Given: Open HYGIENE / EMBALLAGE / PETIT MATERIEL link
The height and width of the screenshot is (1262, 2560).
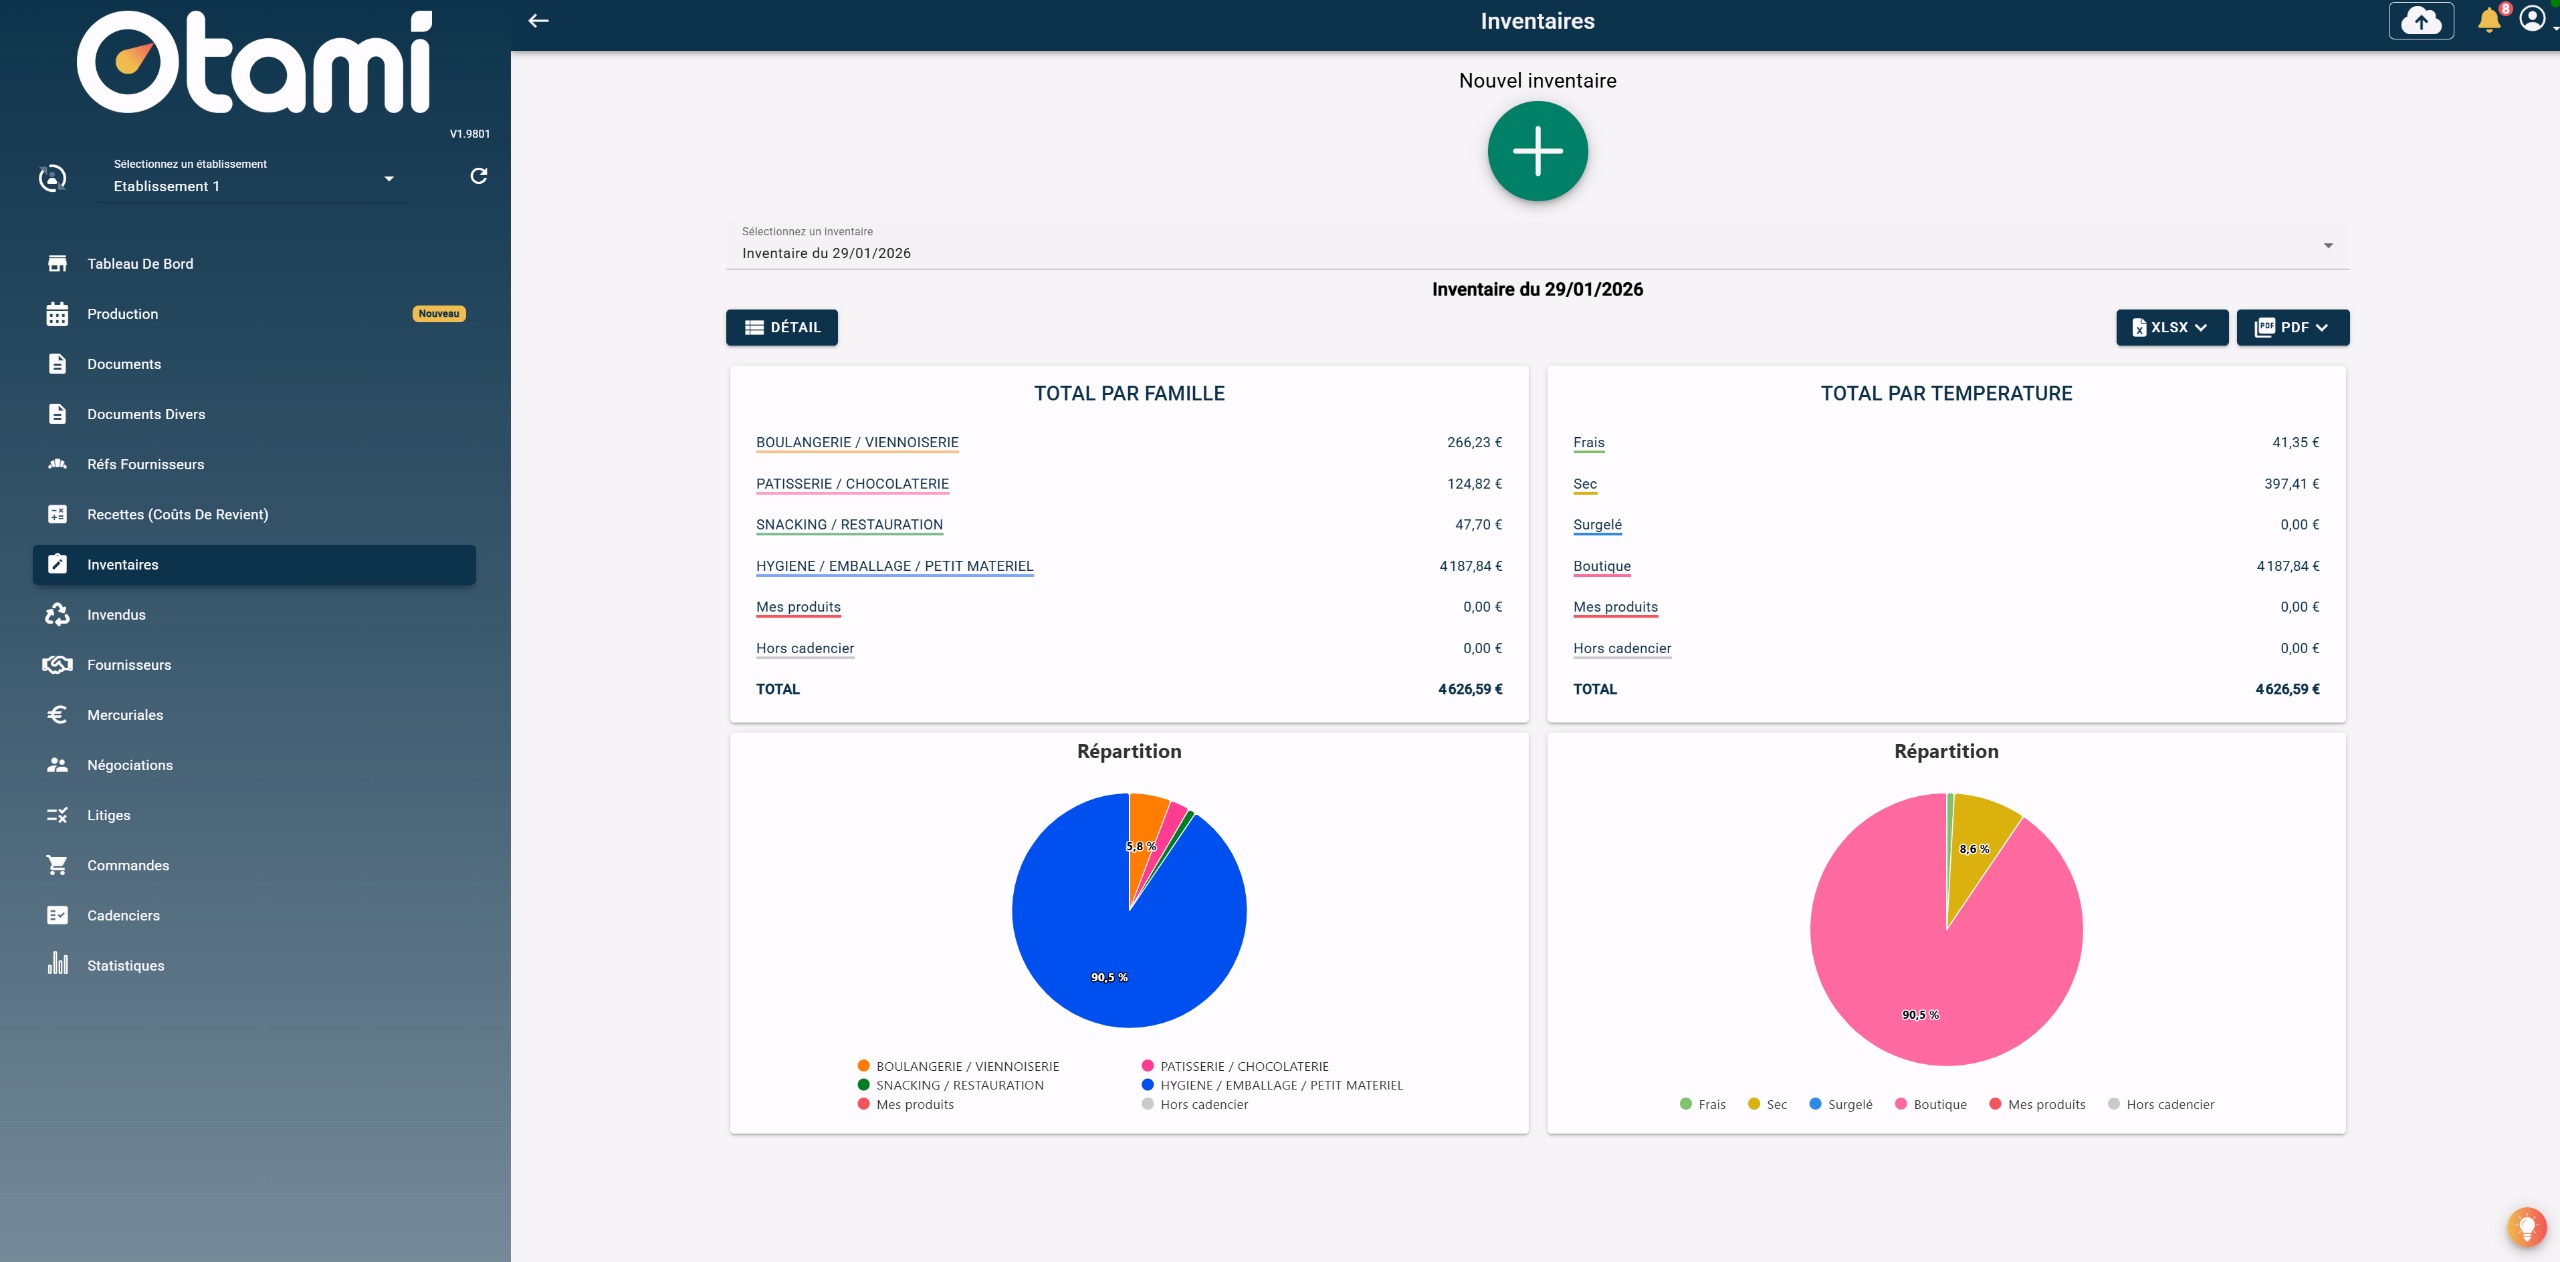Looking at the screenshot, I should tap(894, 566).
